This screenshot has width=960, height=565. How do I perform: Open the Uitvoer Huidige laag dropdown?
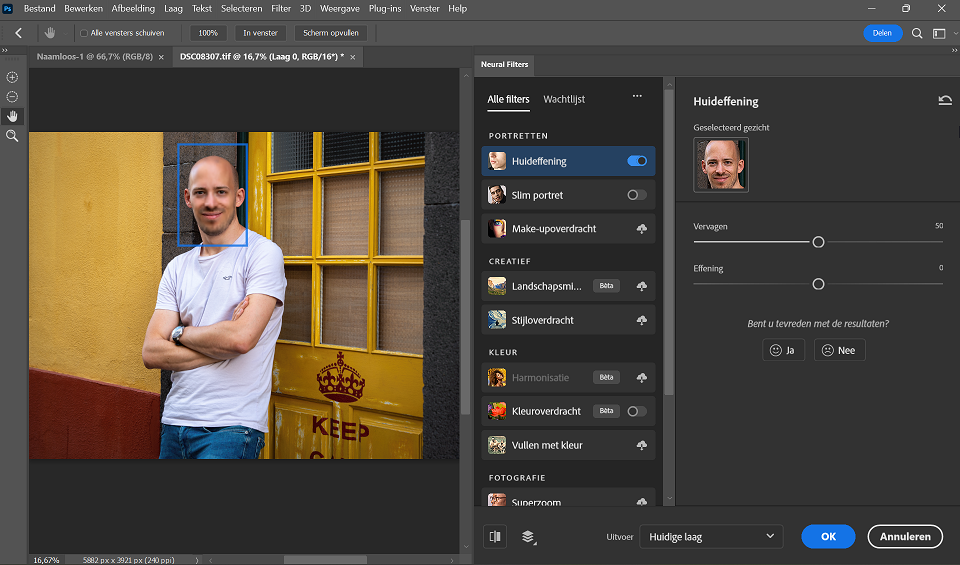point(710,537)
